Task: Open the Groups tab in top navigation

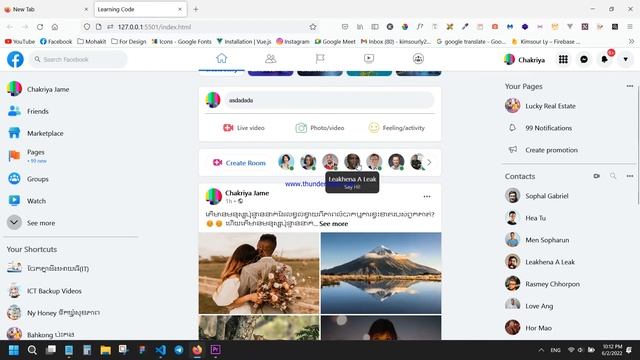Action: (x=418, y=59)
